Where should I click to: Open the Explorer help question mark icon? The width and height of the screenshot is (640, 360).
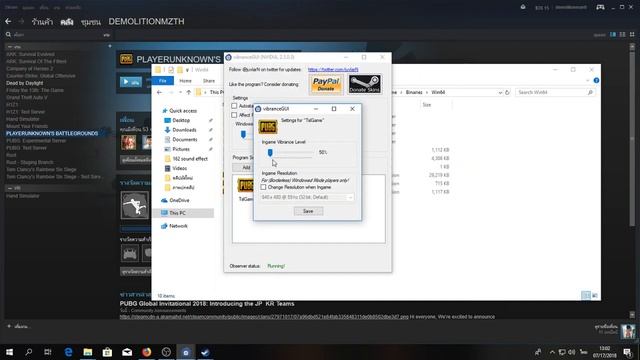point(596,80)
